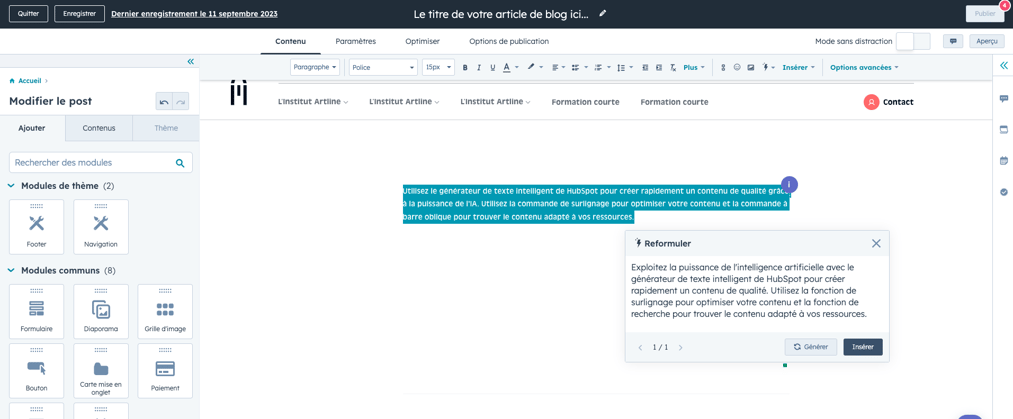This screenshot has width=1013, height=419.
Task: Click the preview panel icon in right sidebar
Action: click(x=1003, y=129)
